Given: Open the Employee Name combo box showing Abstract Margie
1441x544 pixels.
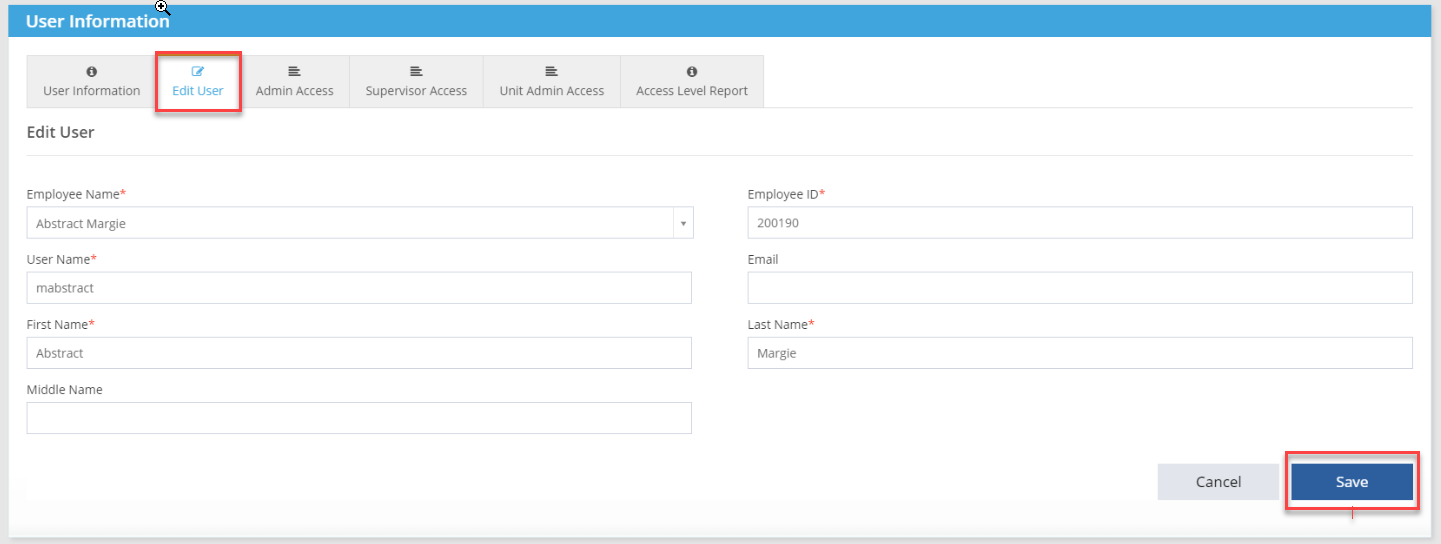Looking at the screenshot, I should 360,224.
